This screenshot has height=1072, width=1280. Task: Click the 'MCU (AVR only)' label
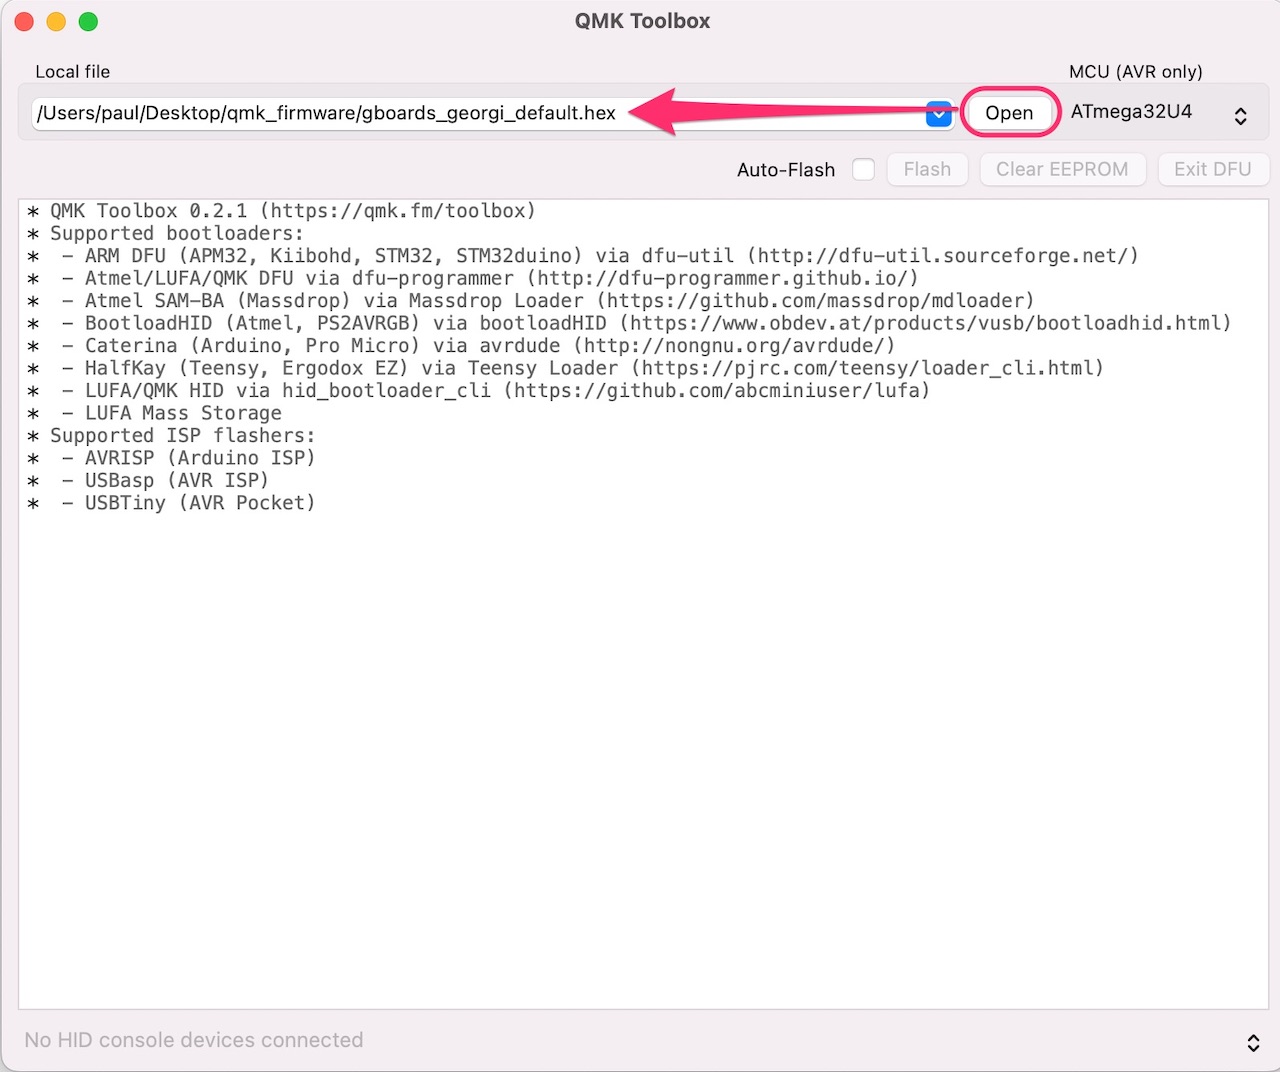click(x=1136, y=72)
